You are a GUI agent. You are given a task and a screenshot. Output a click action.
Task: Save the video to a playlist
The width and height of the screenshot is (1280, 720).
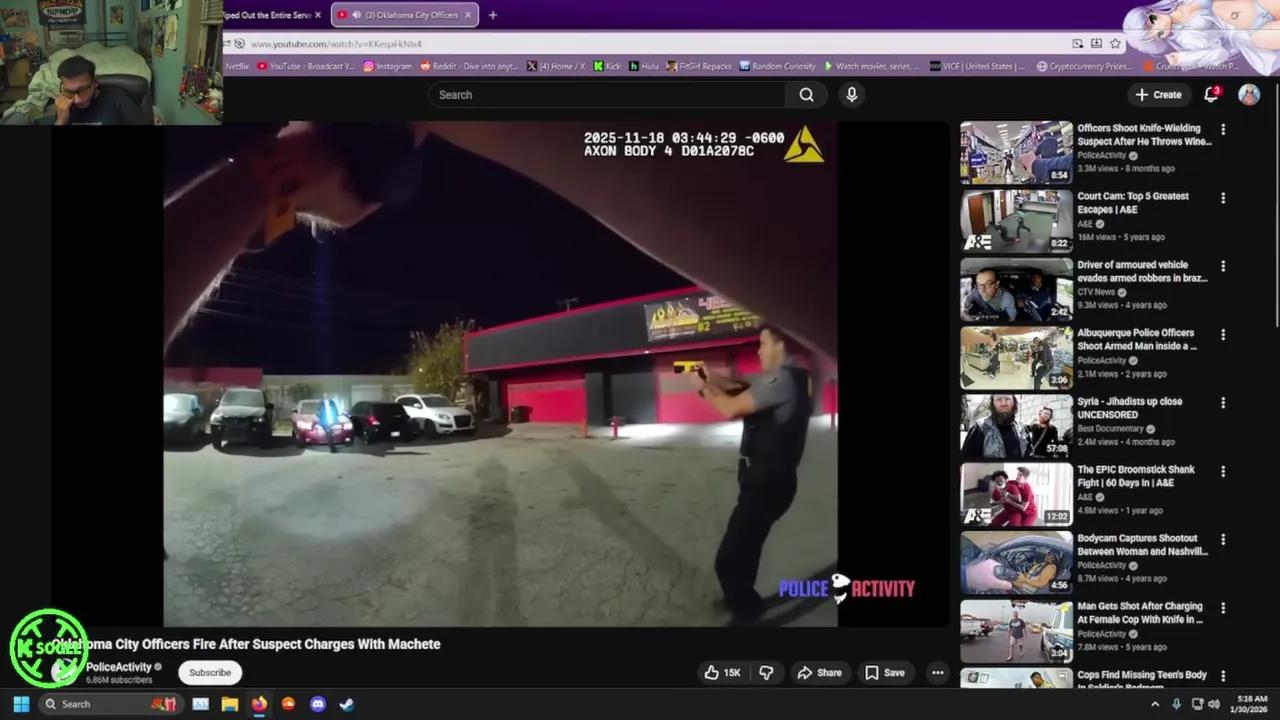tap(884, 672)
